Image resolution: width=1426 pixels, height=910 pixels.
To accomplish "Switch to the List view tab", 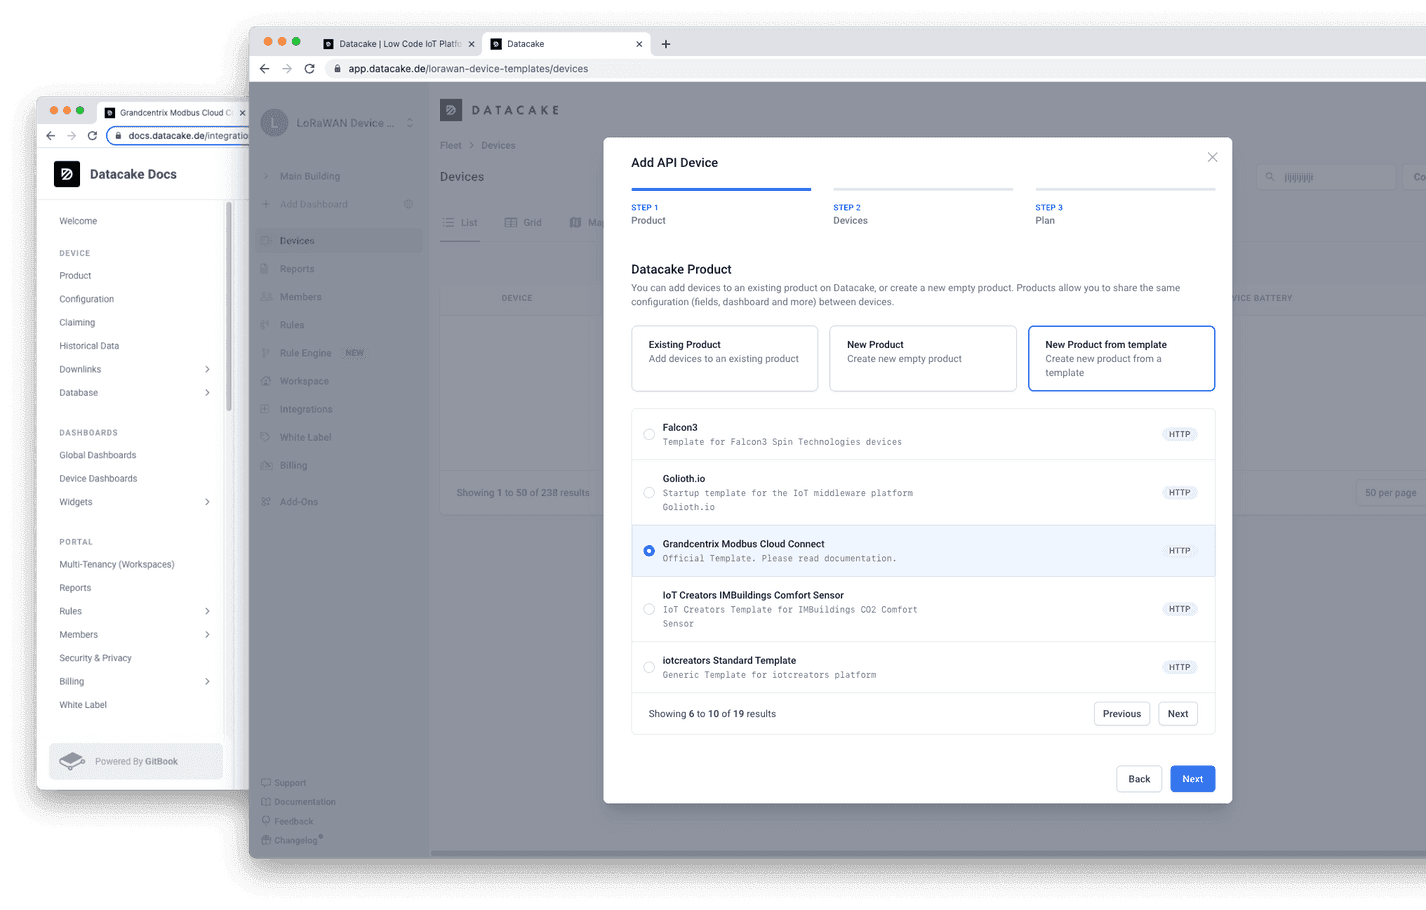I will [460, 222].
